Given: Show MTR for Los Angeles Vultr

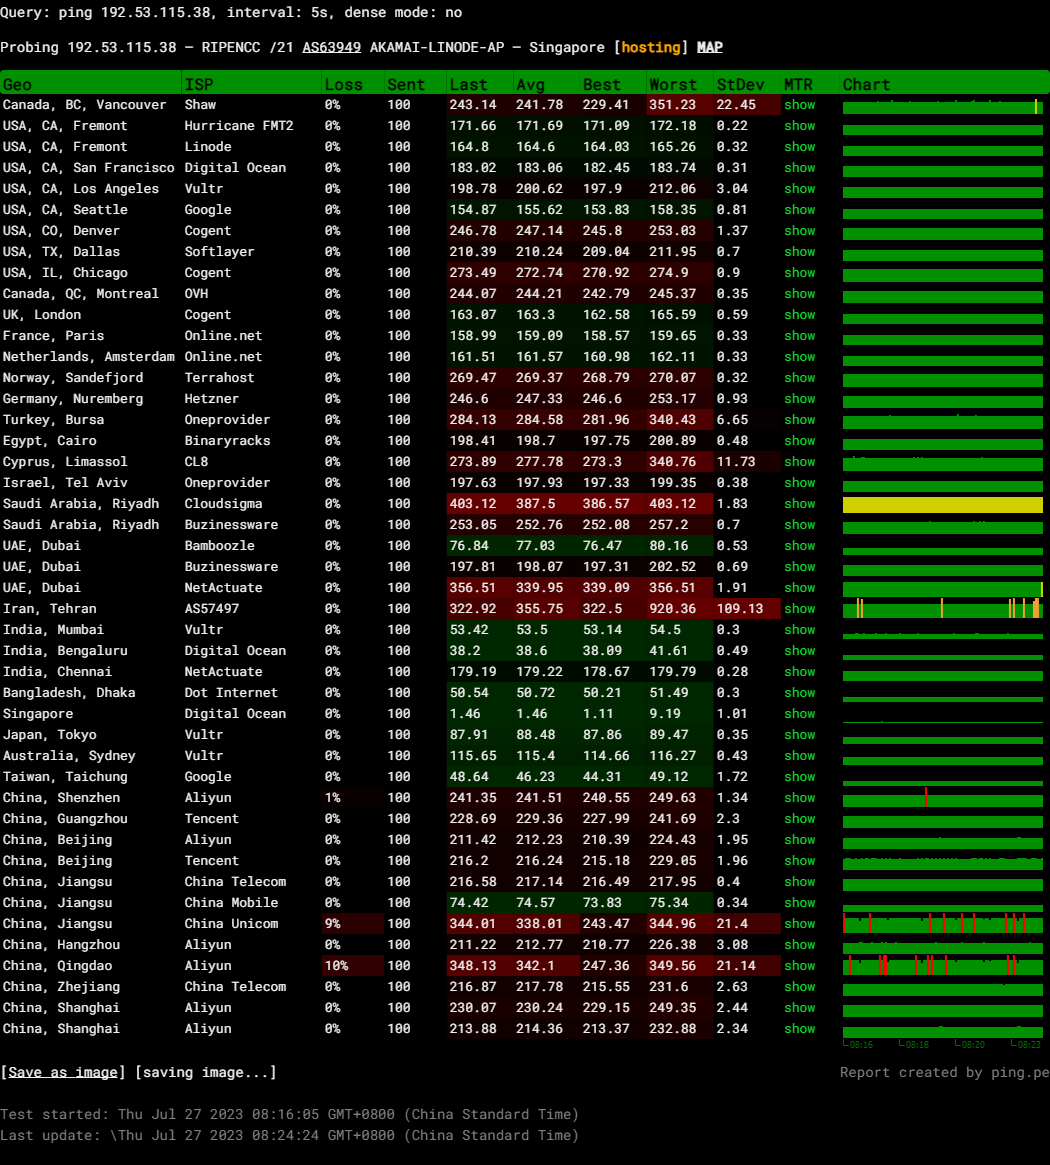Looking at the screenshot, I should click(x=800, y=189).
